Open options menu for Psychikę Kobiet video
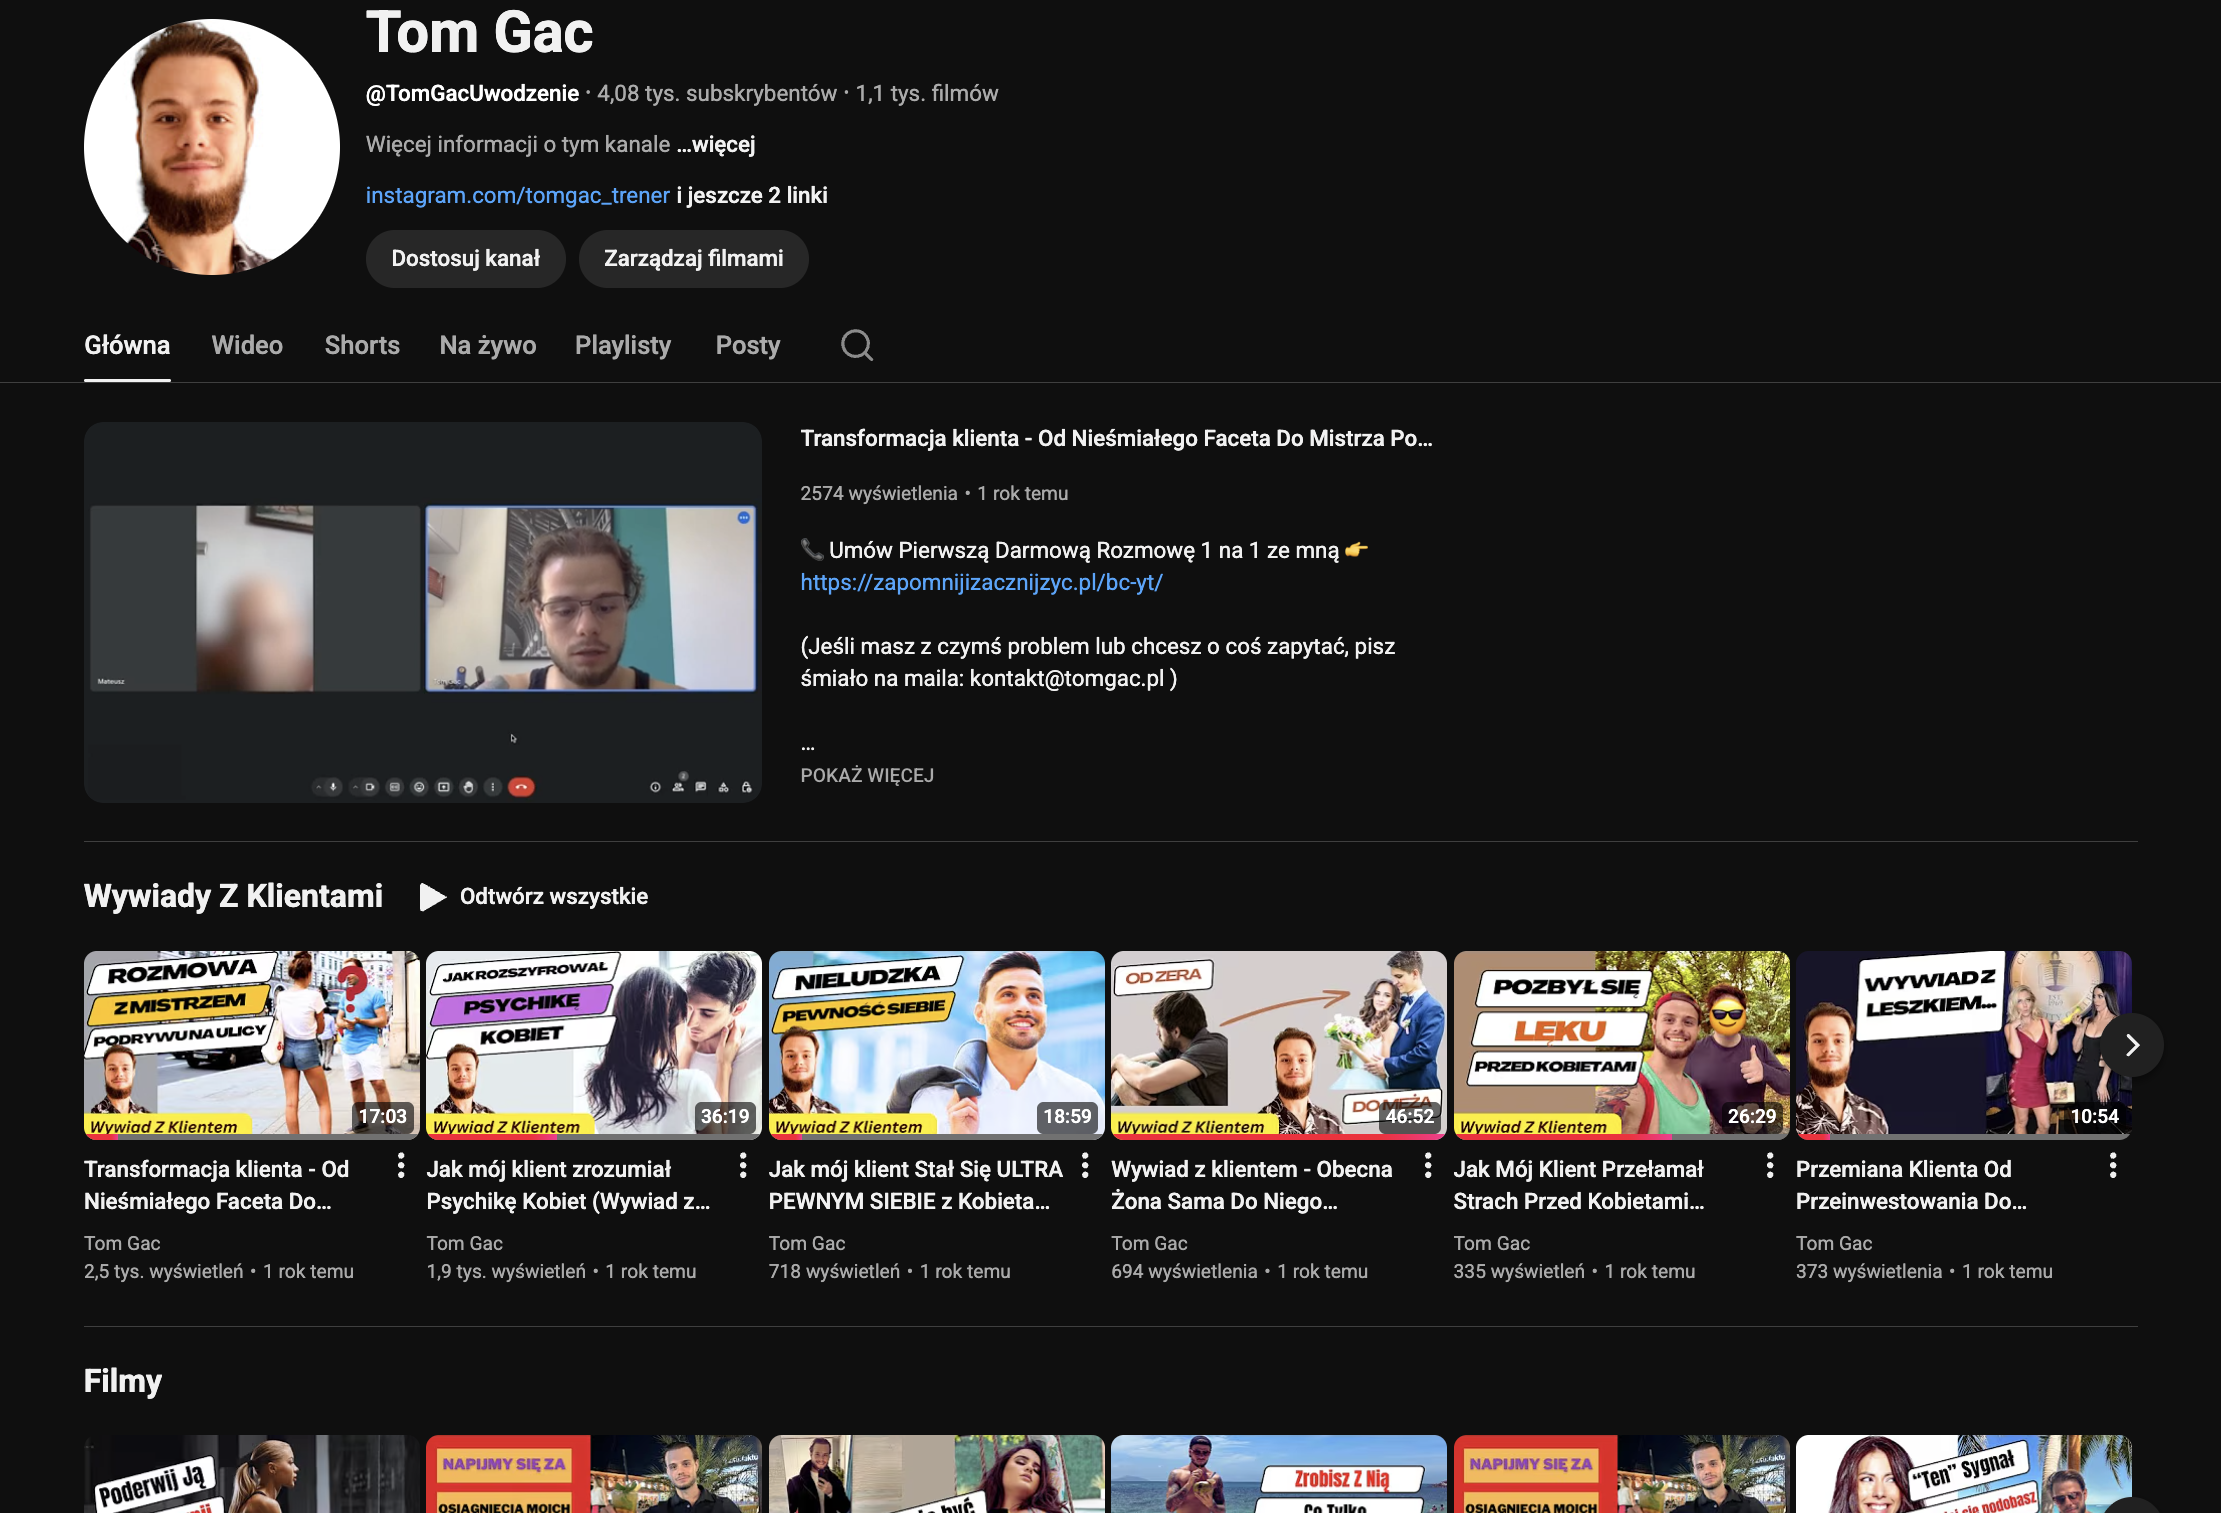2221x1513 pixels. point(742,1165)
